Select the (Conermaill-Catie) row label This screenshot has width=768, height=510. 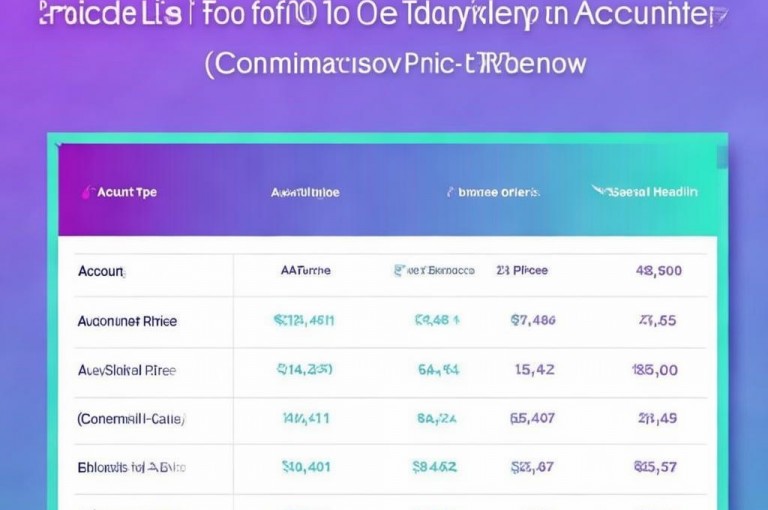coord(131,419)
